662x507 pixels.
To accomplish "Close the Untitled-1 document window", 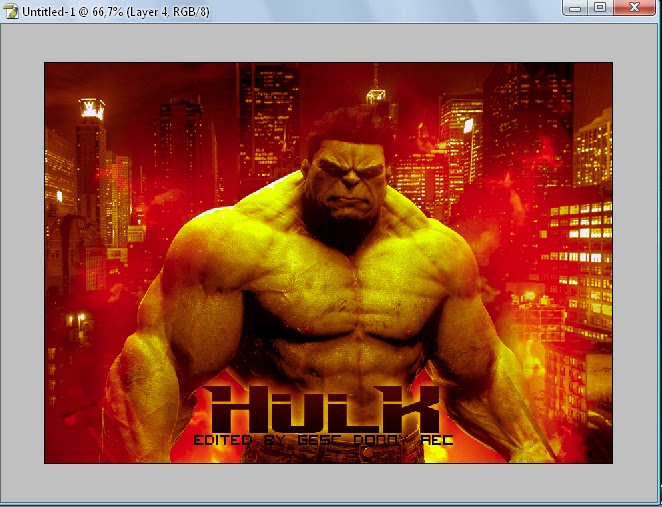I will (x=634, y=8).
